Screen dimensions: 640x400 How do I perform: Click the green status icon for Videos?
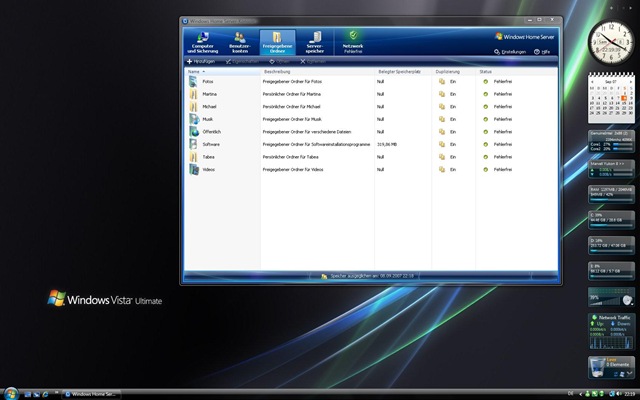click(x=485, y=169)
